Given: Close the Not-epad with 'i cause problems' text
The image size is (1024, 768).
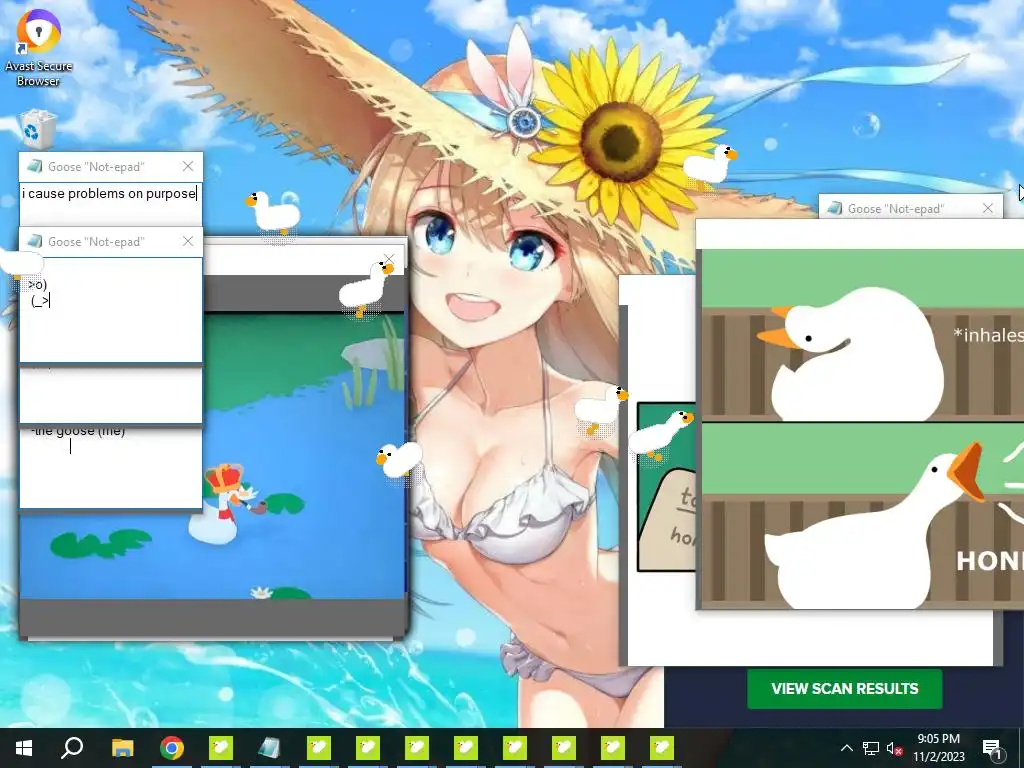Looking at the screenshot, I should 188,167.
